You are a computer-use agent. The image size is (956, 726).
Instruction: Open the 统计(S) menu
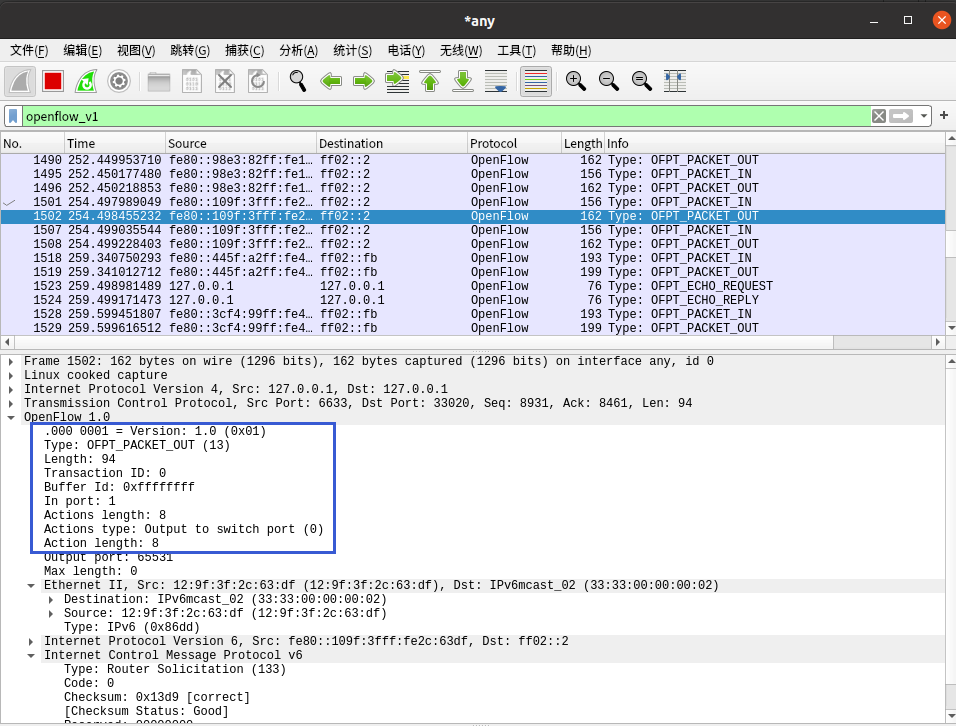point(352,51)
